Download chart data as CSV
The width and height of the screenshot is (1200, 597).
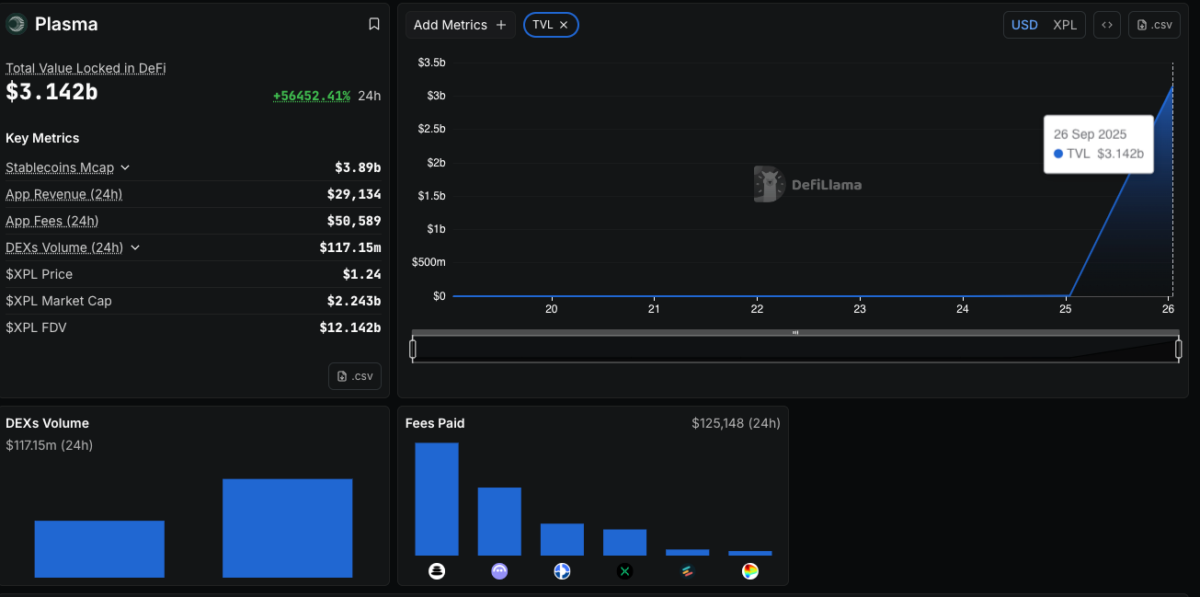click(1154, 24)
